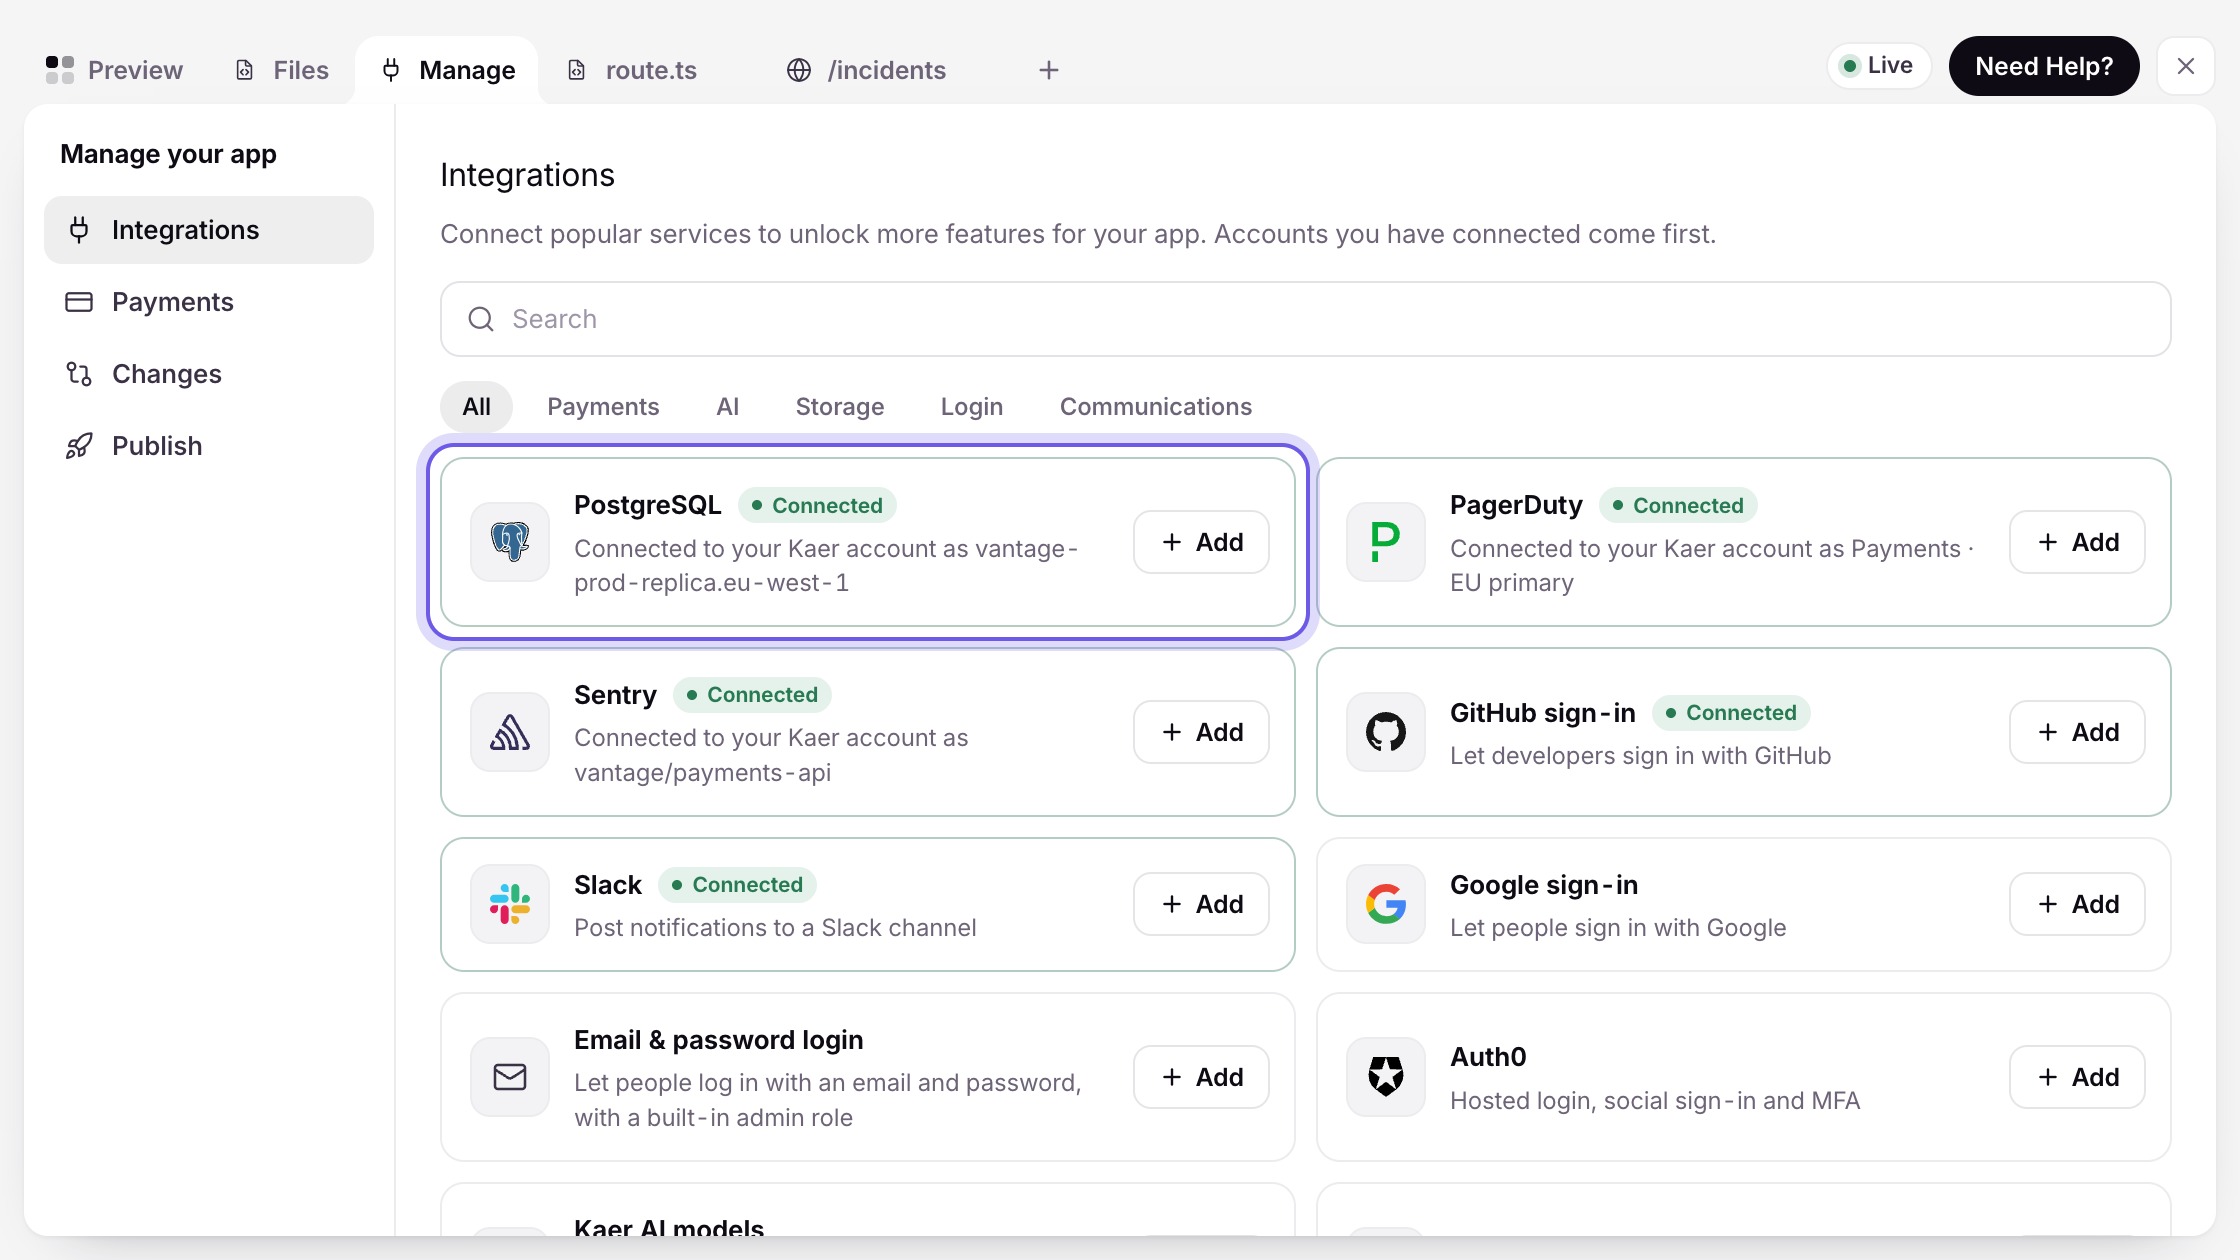Click the Integrations page heading

527,175
